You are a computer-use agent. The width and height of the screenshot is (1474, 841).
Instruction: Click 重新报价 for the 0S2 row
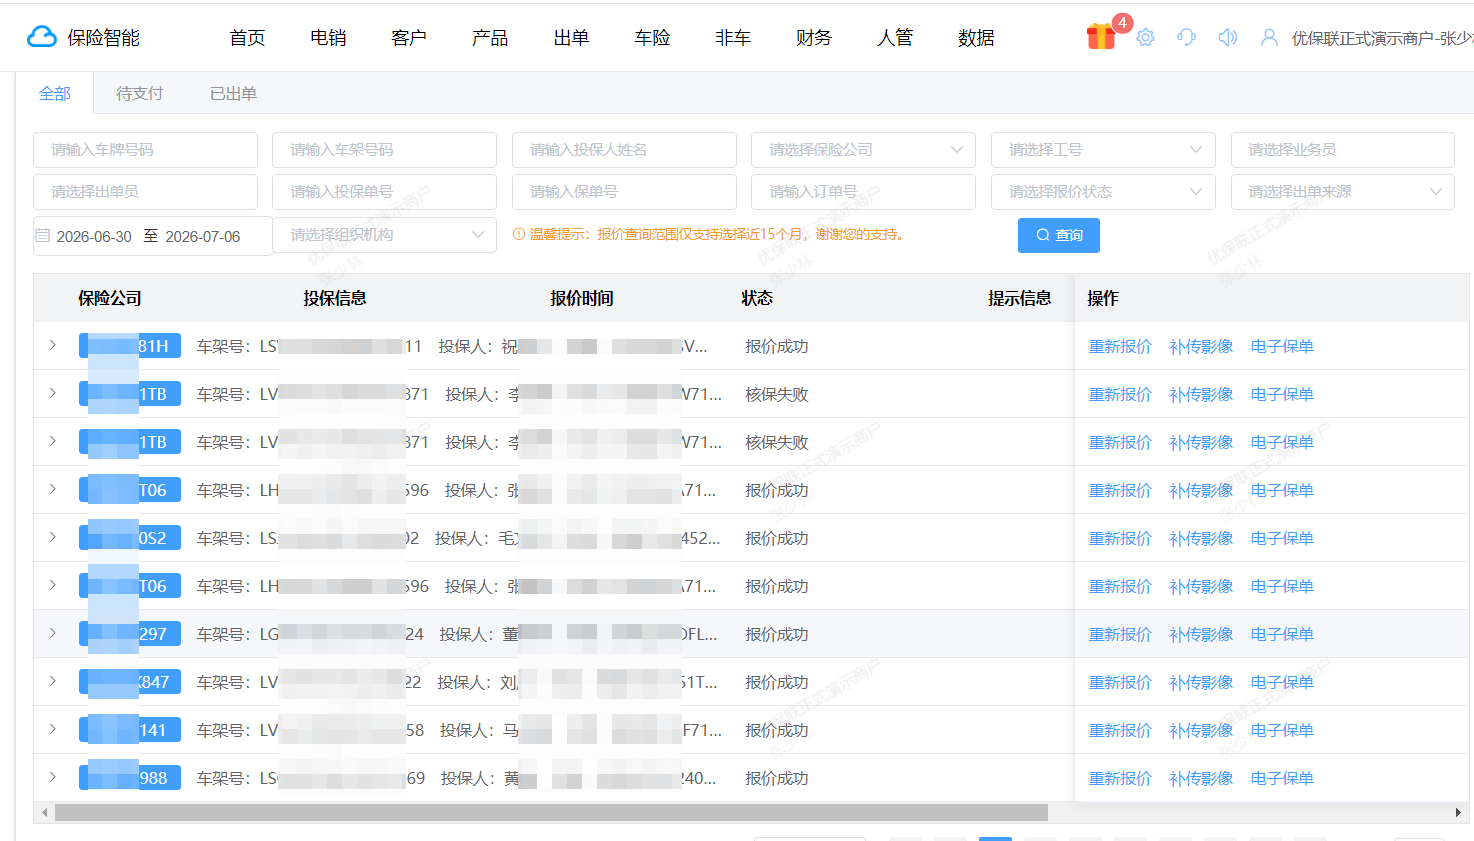pos(1120,538)
